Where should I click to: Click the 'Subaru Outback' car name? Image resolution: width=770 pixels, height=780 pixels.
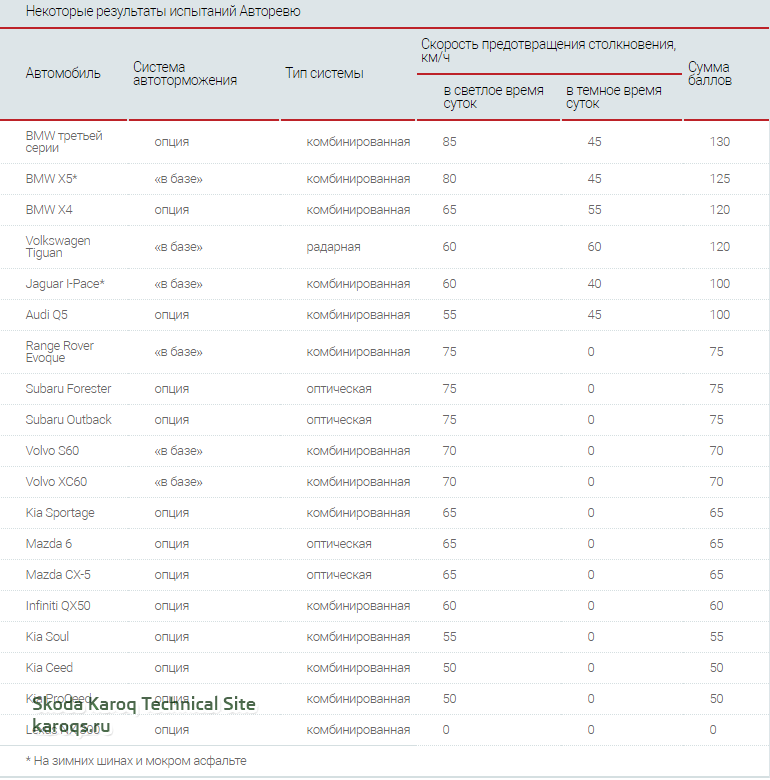pyautogui.click(x=69, y=419)
